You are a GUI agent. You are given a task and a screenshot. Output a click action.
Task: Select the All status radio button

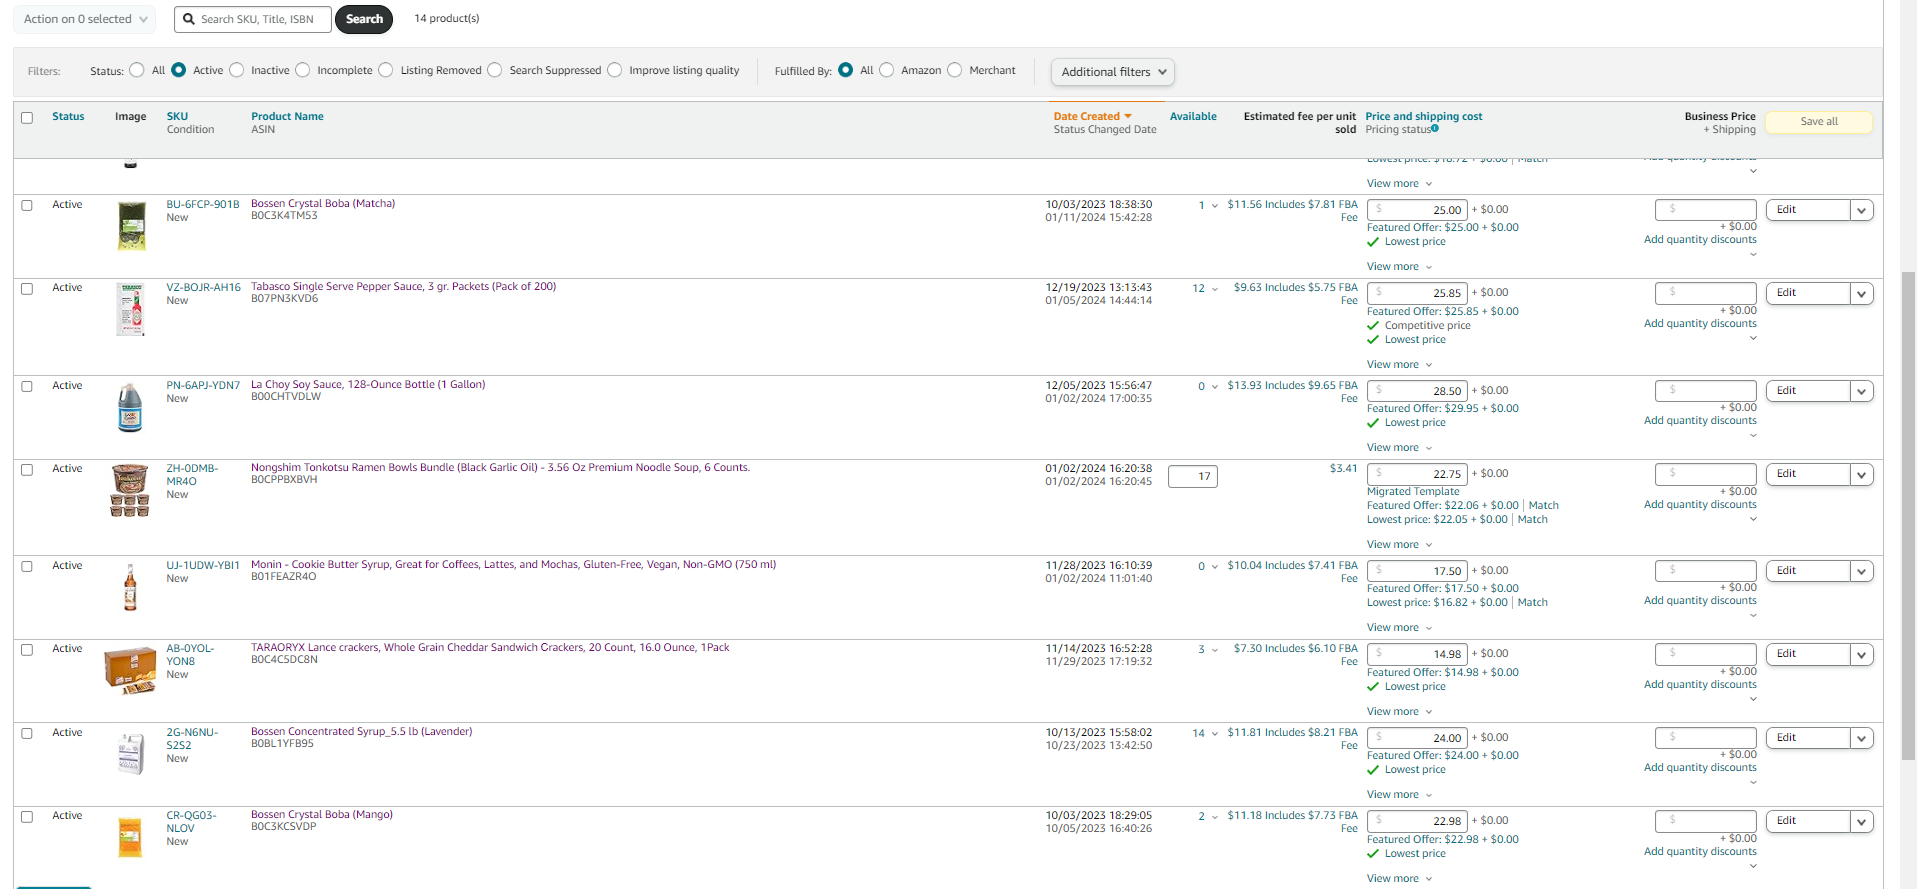(x=137, y=70)
